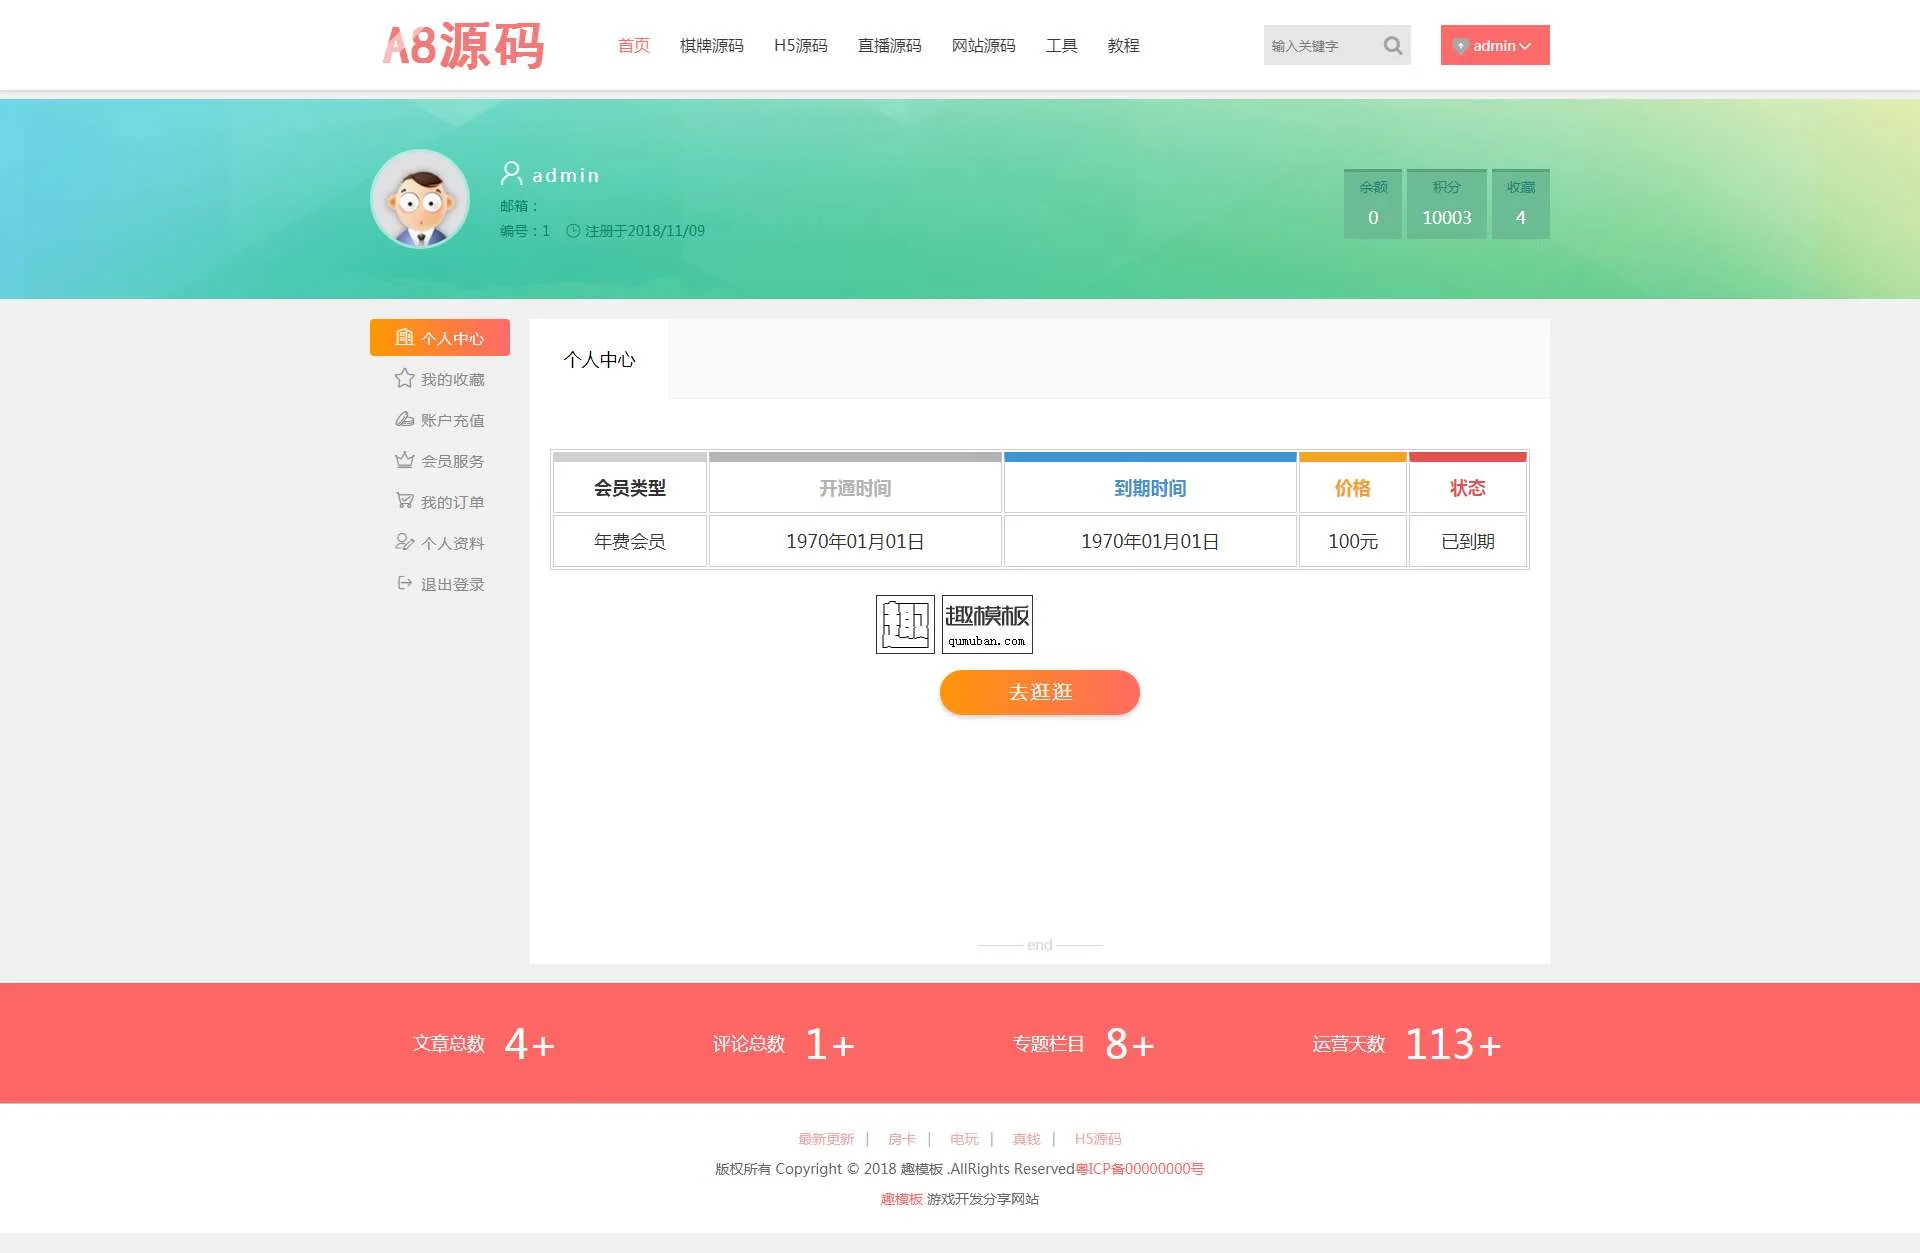Click the orange 去逛逛 button
Image resolution: width=1920 pixels, height=1253 pixels.
1039,692
